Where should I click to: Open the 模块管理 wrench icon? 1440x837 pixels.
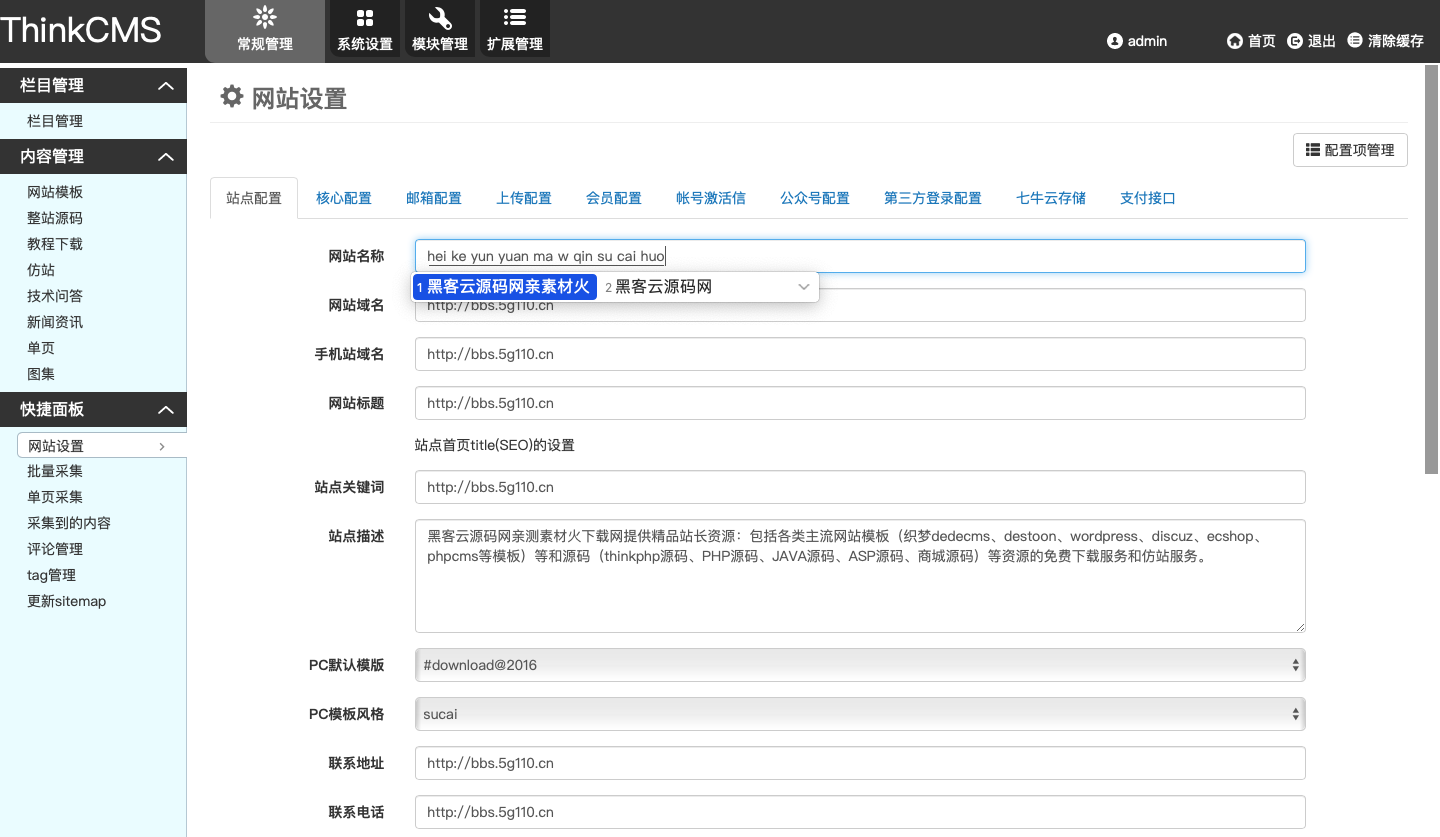(440, 18)
